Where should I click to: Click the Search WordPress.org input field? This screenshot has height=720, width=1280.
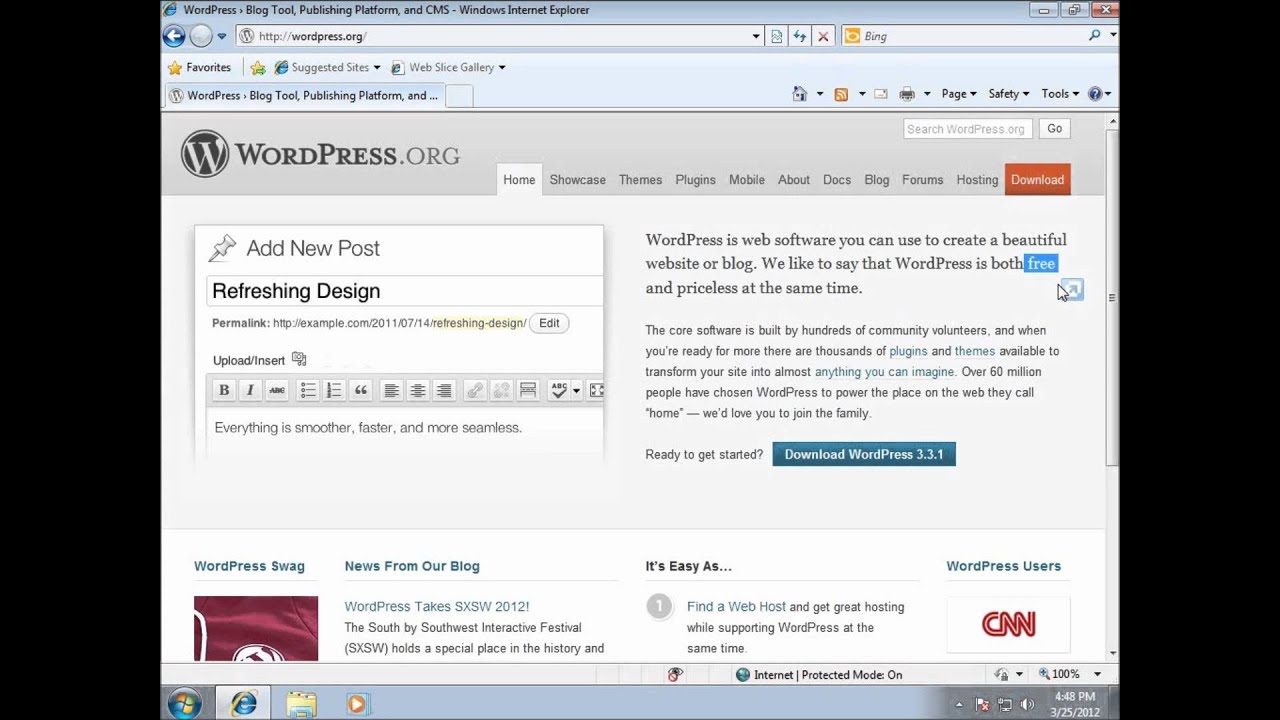968,128
